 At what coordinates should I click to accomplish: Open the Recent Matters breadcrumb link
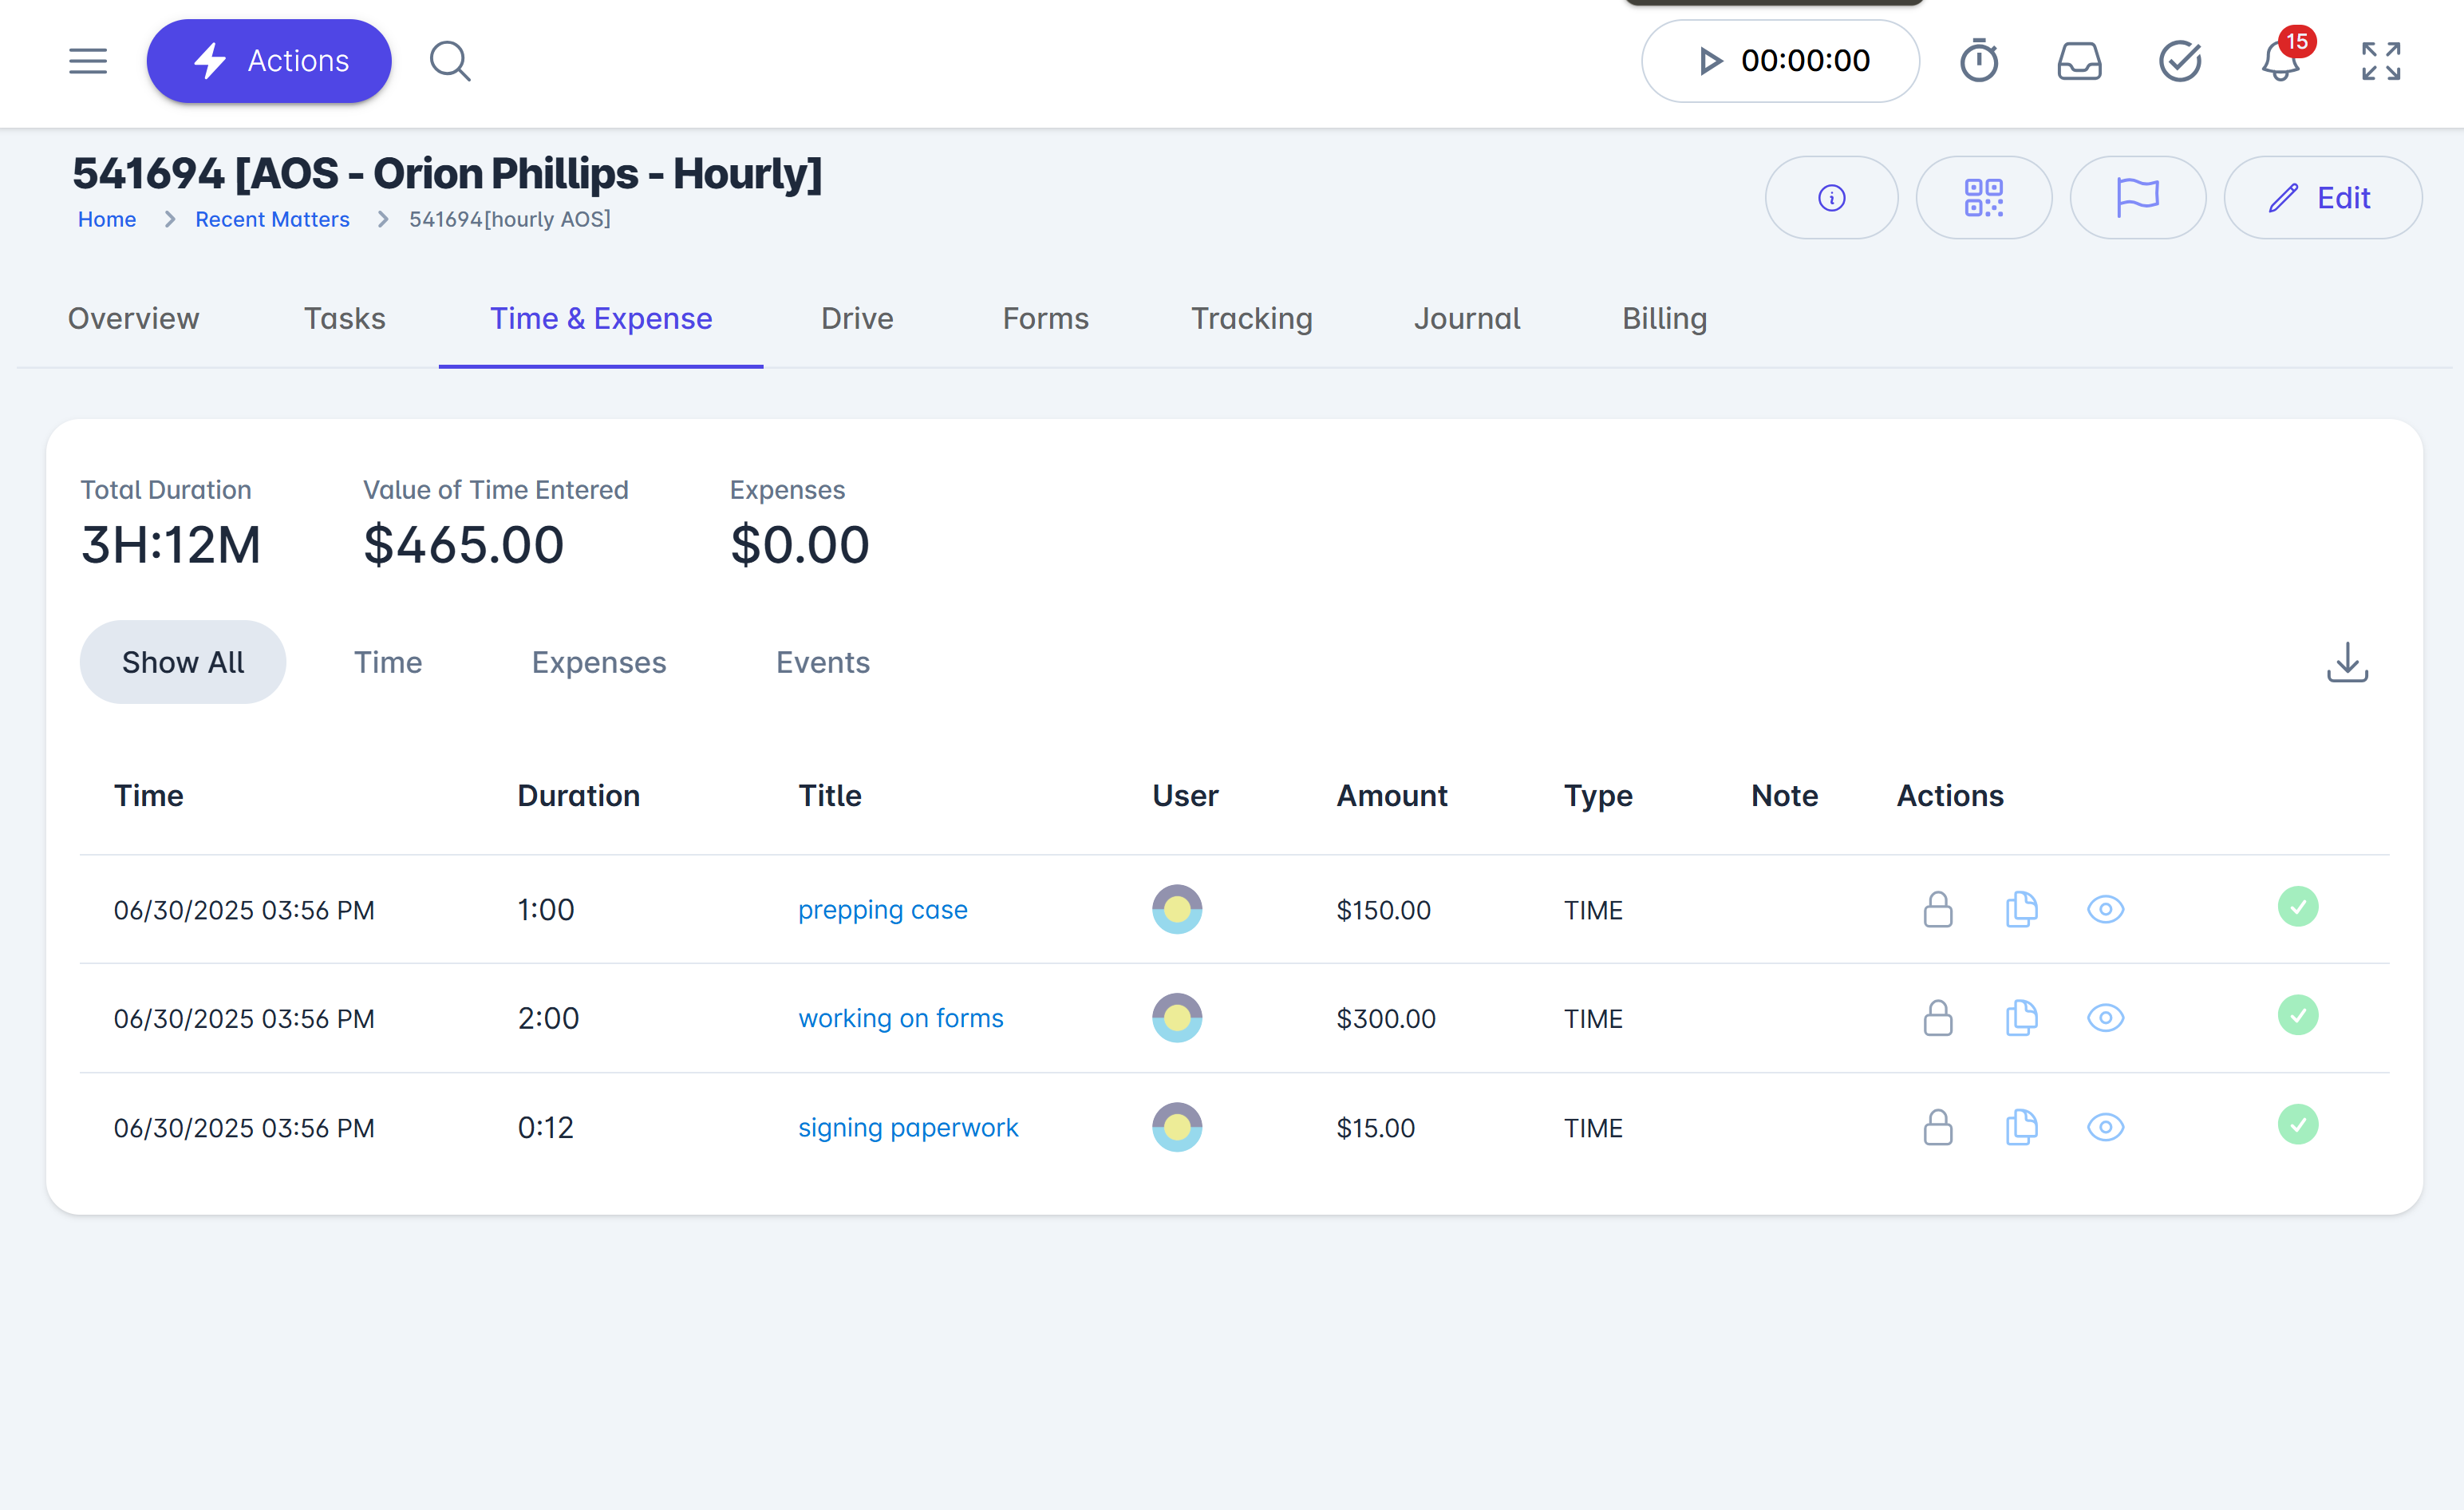(272, 220)
